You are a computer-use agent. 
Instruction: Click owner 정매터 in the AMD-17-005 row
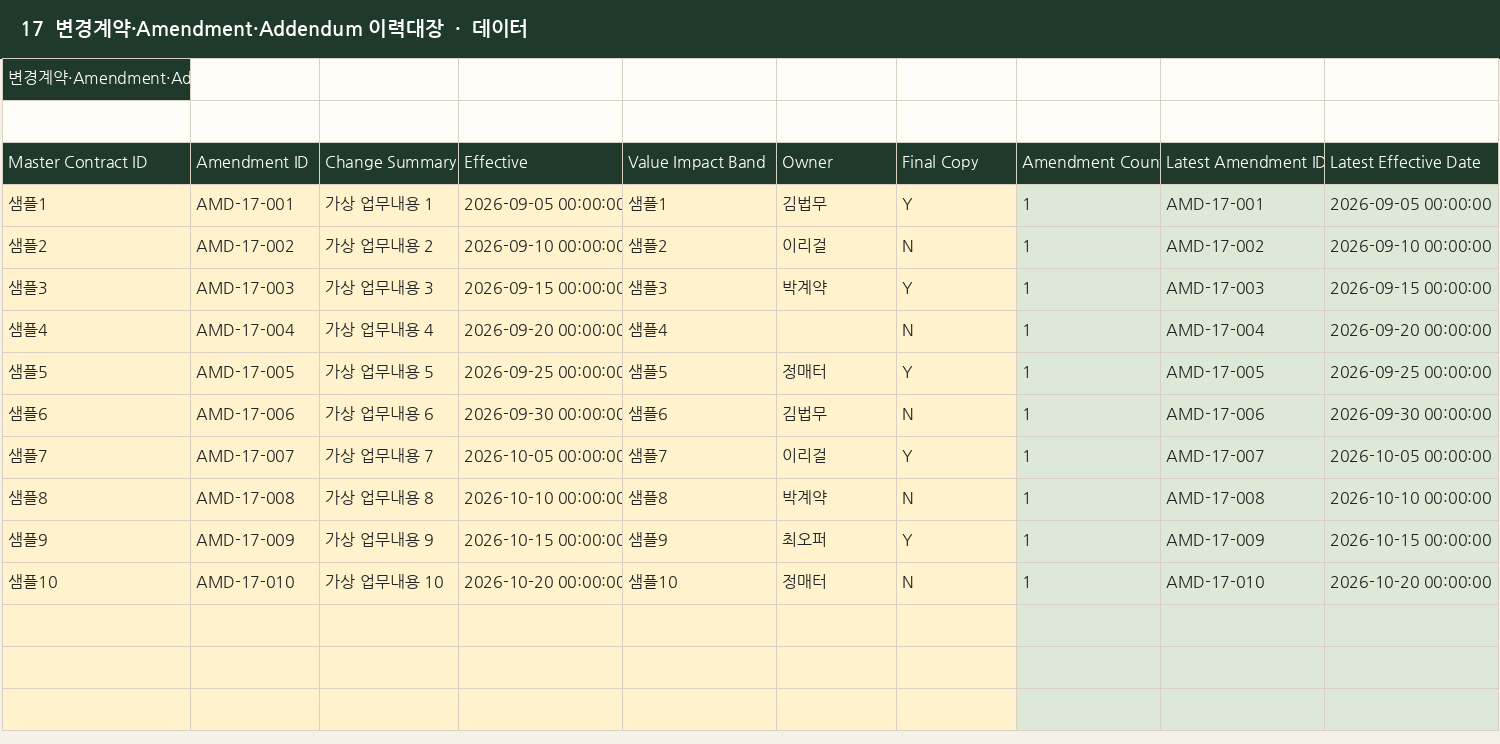tap(836, 373)
